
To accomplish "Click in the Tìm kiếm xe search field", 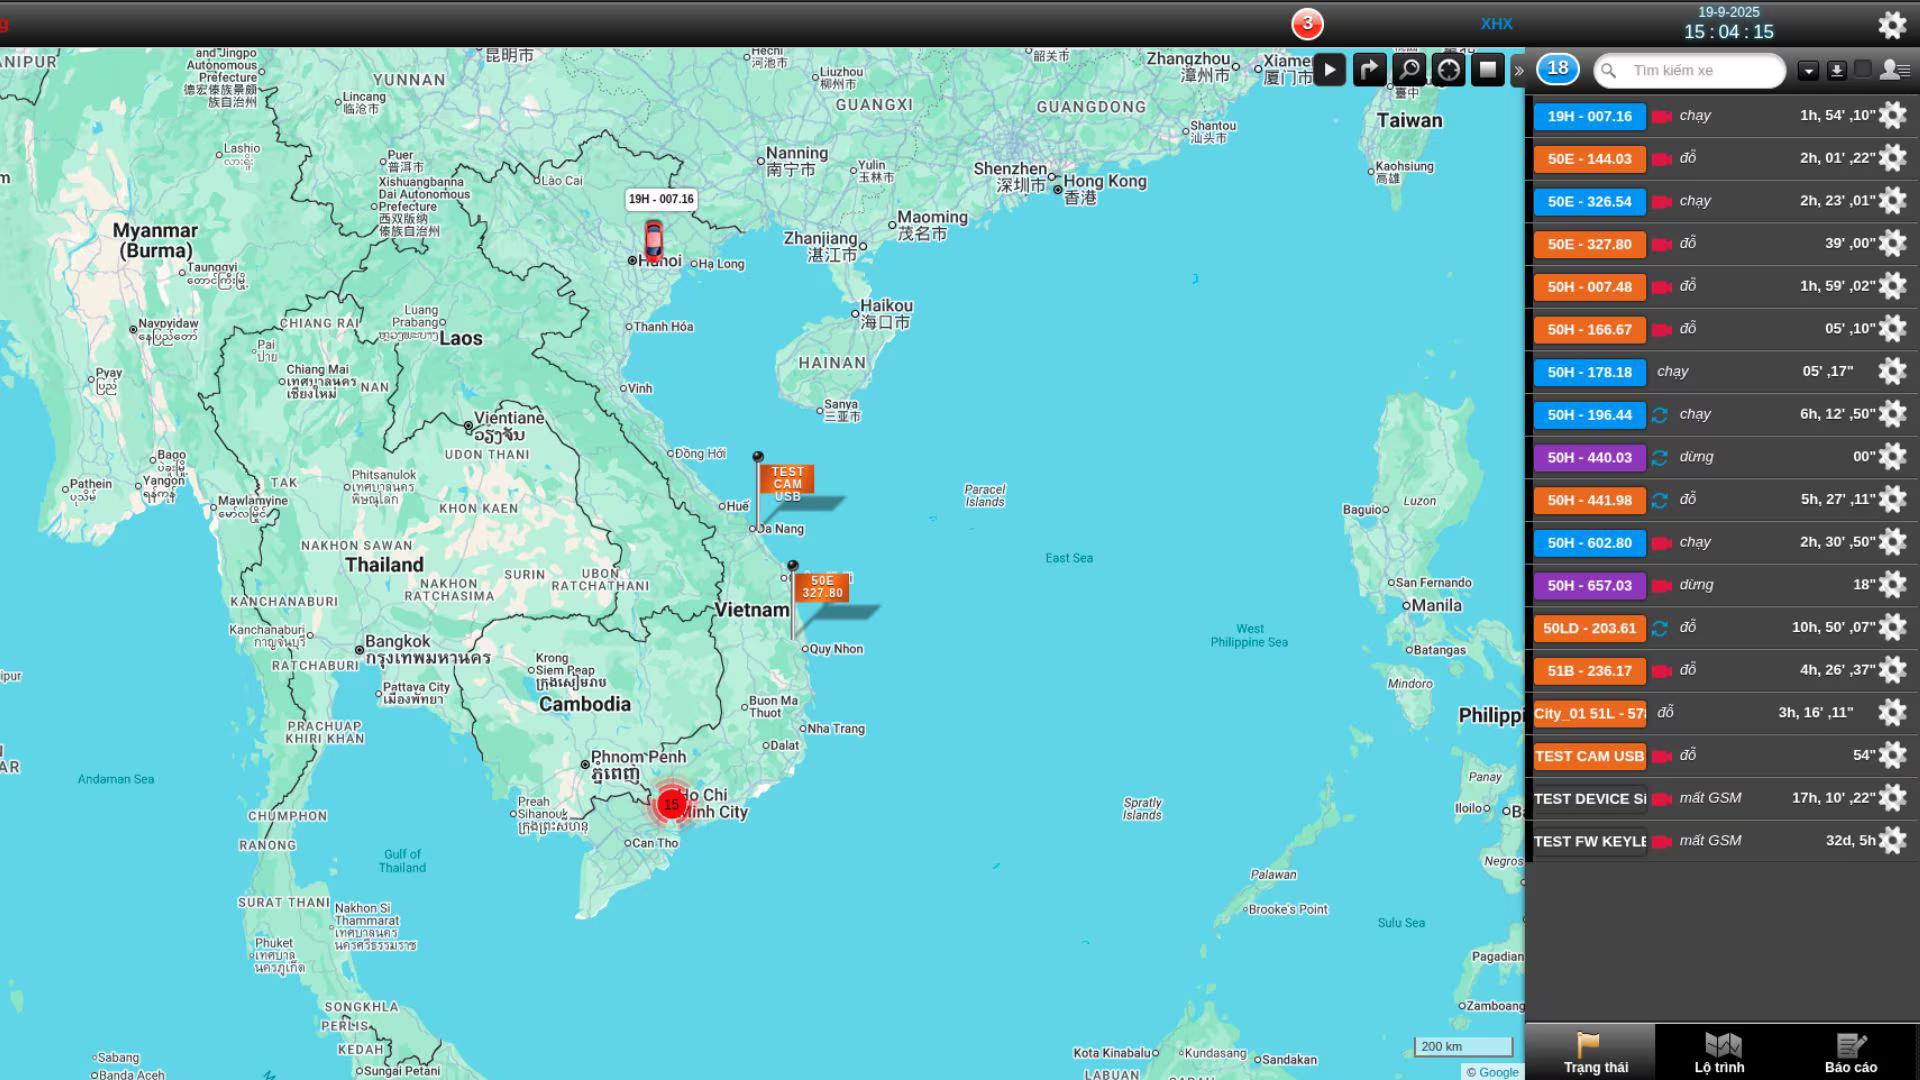I will click(x=1700, y=71).
